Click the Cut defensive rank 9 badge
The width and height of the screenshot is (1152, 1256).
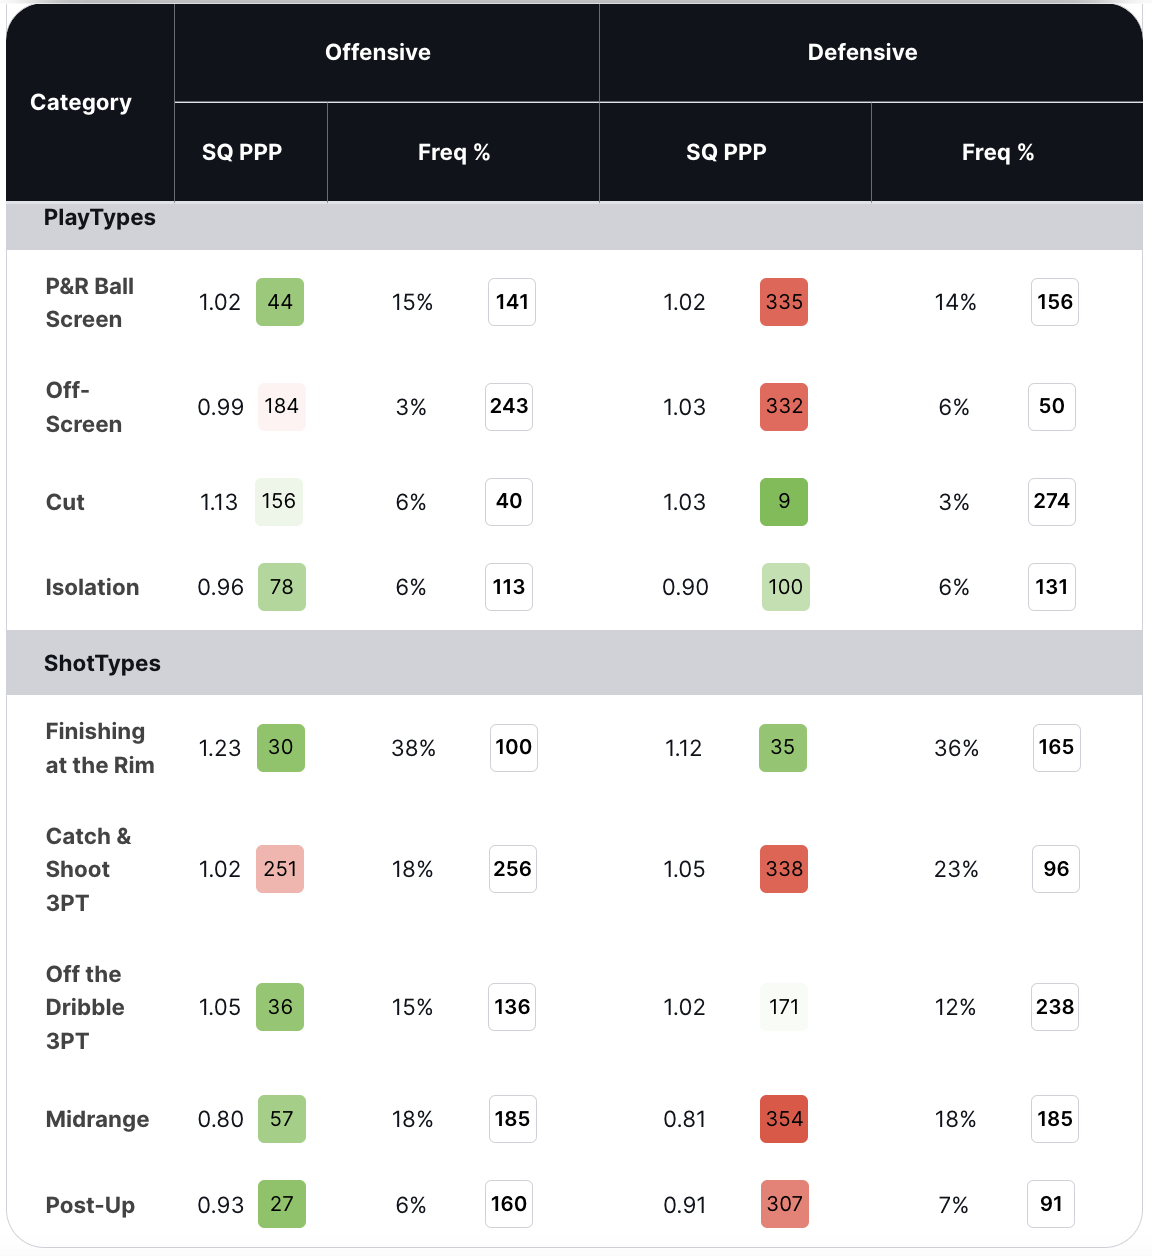(784, 501)
